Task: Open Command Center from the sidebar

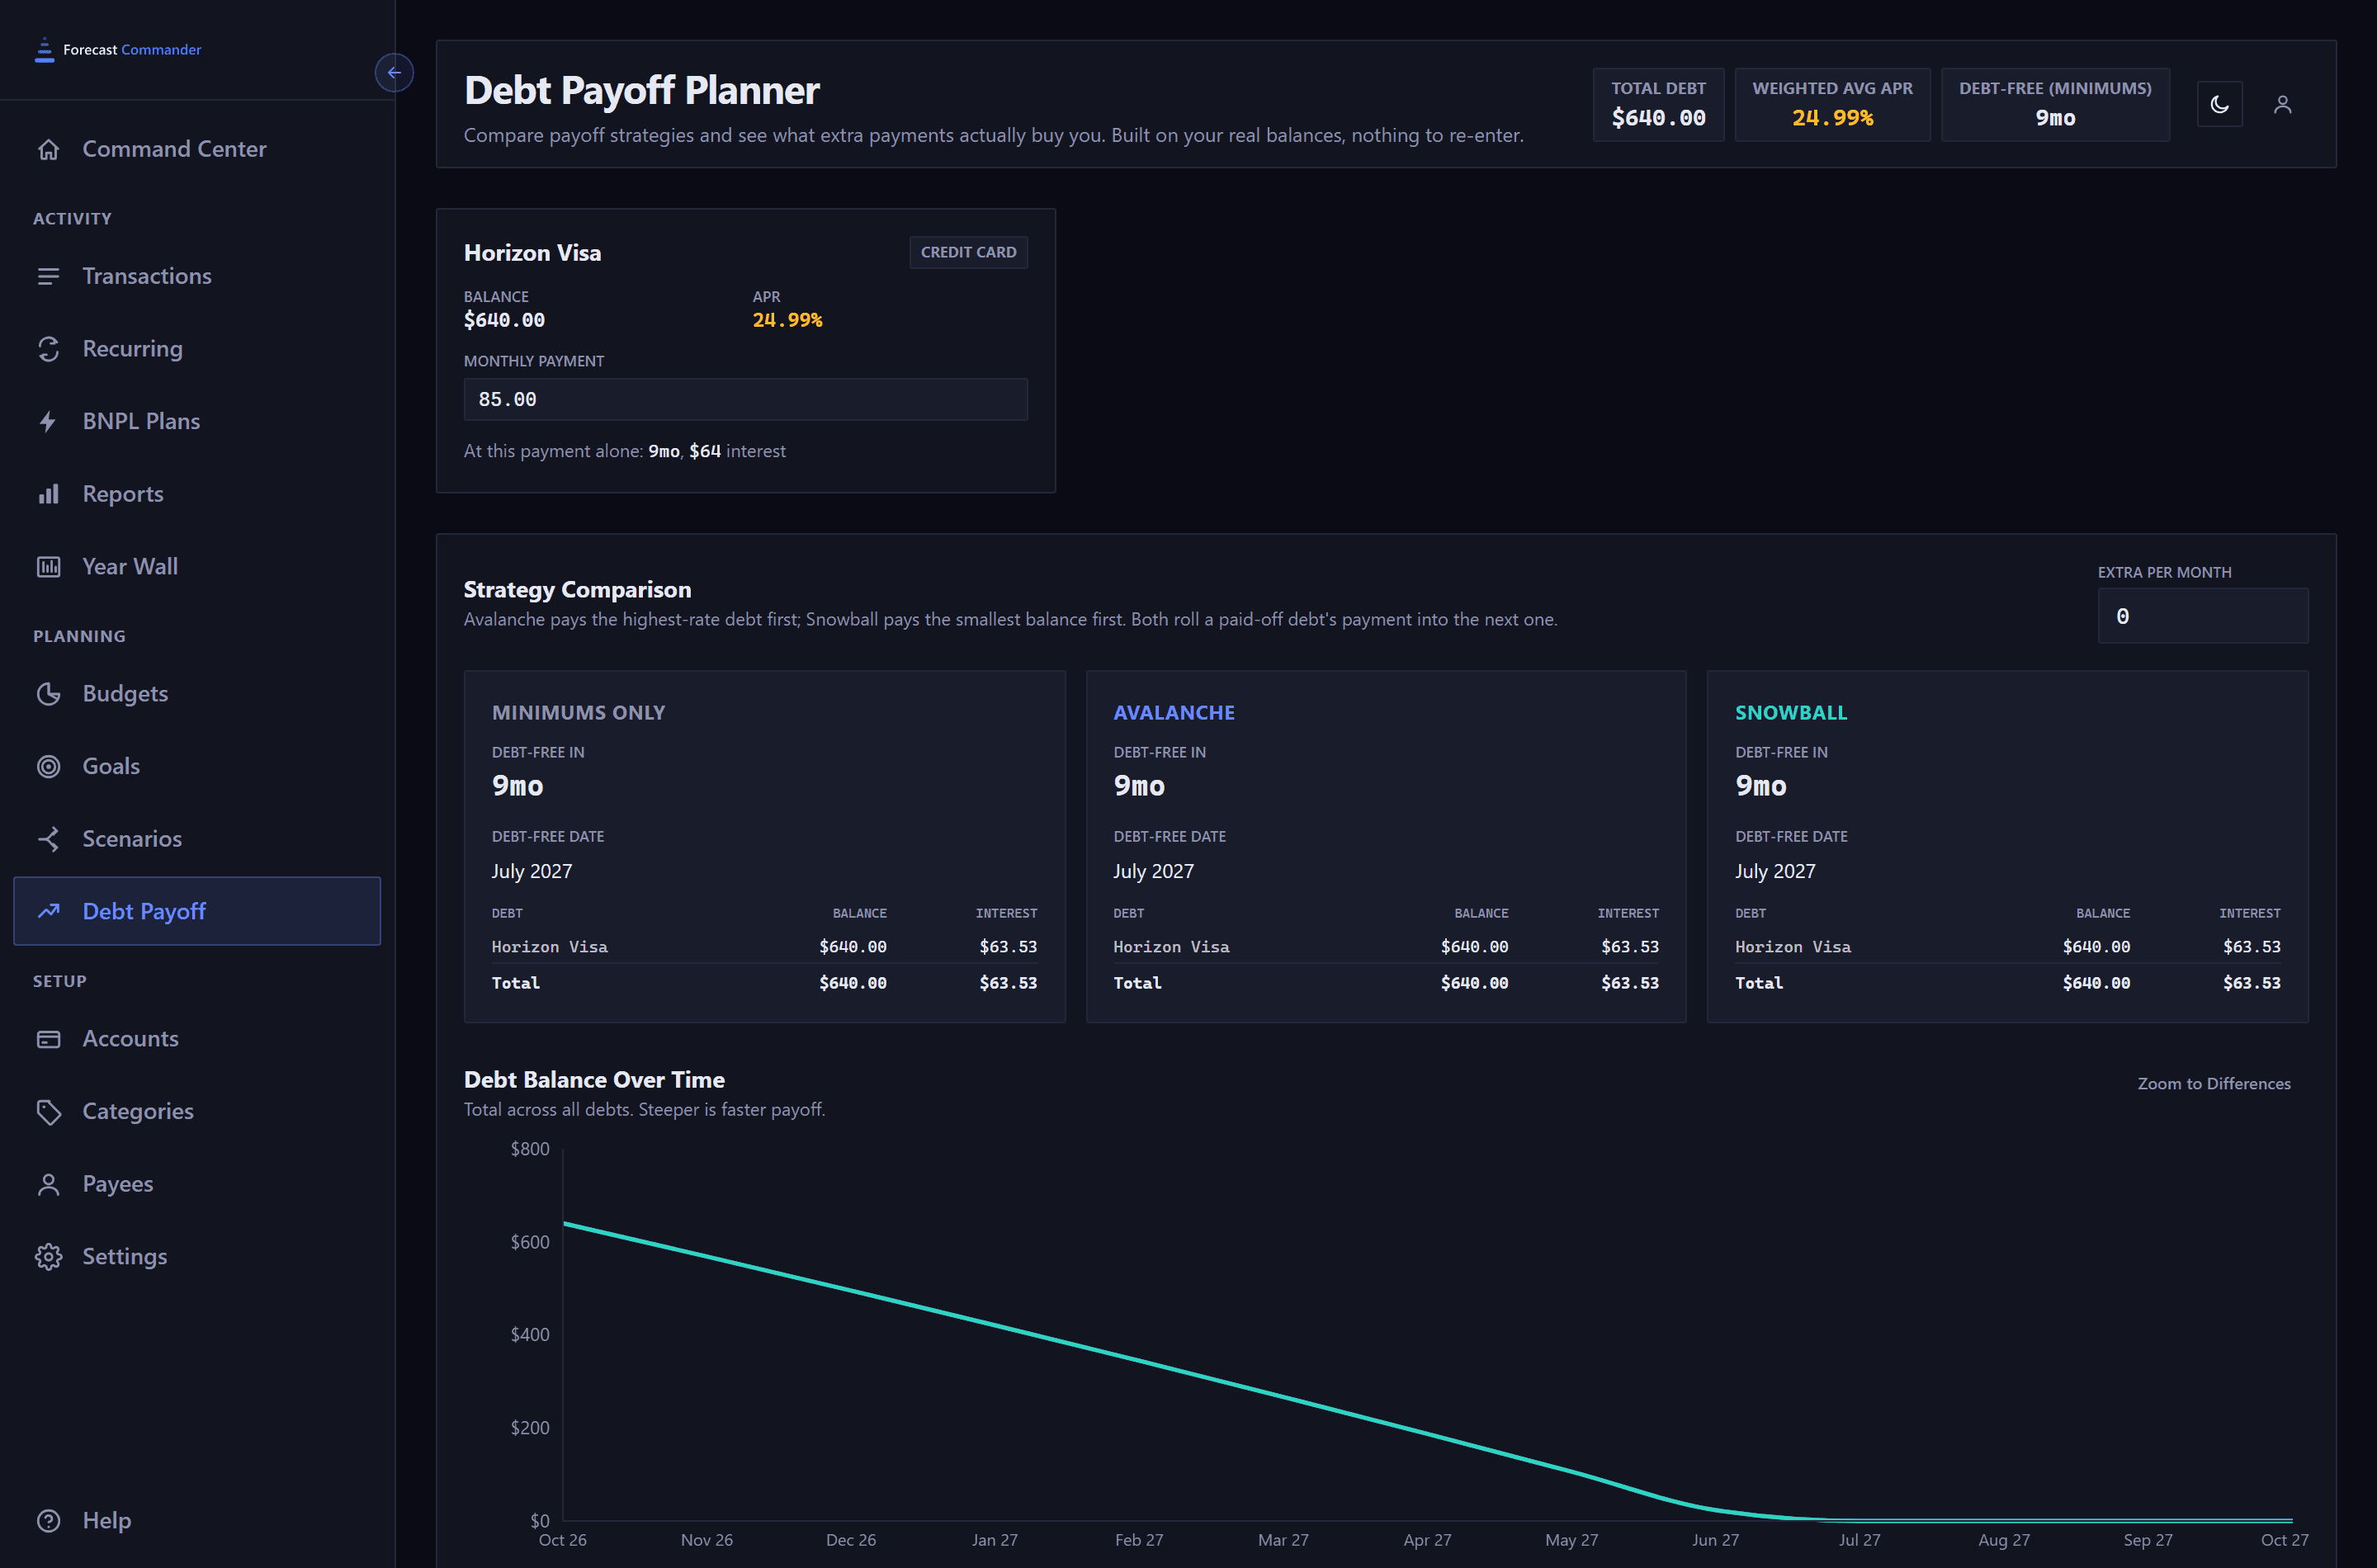Action: coord(197,149)
